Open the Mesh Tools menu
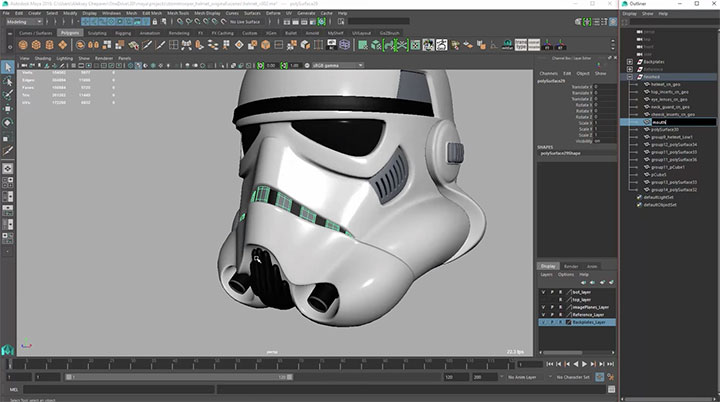Image resolution: width=720 pixels, height=402 pixels. pyautogui.click(x=178, y=13)
